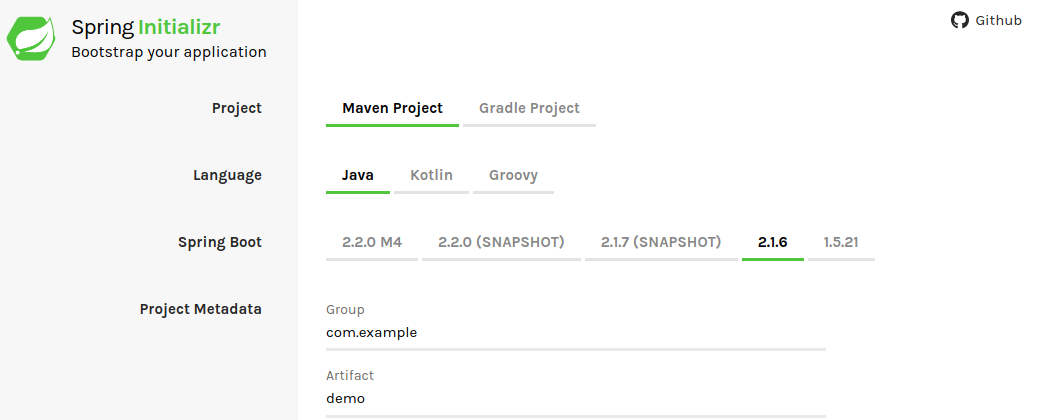This screenshot has height=420, width=1044.
Task: Select Spring Boot 2.2.0 (SNAPSHOT)
Action: pos(501,242)
